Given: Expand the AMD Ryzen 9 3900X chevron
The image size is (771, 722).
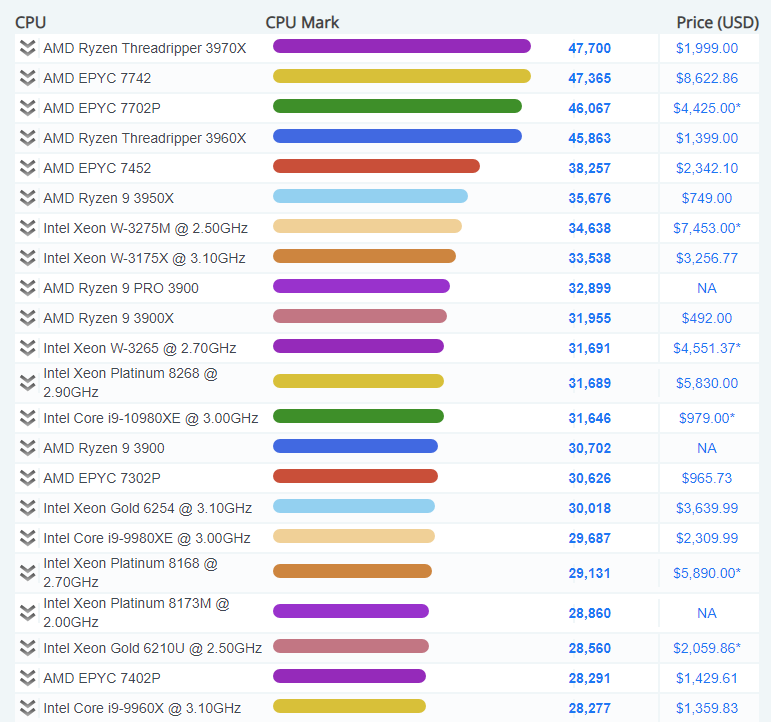Looking at the screenshot, I should [28, 318].
